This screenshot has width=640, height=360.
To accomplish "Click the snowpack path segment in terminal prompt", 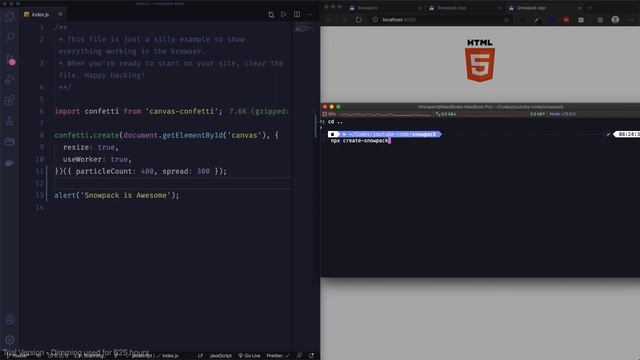I will click(424, 134).
